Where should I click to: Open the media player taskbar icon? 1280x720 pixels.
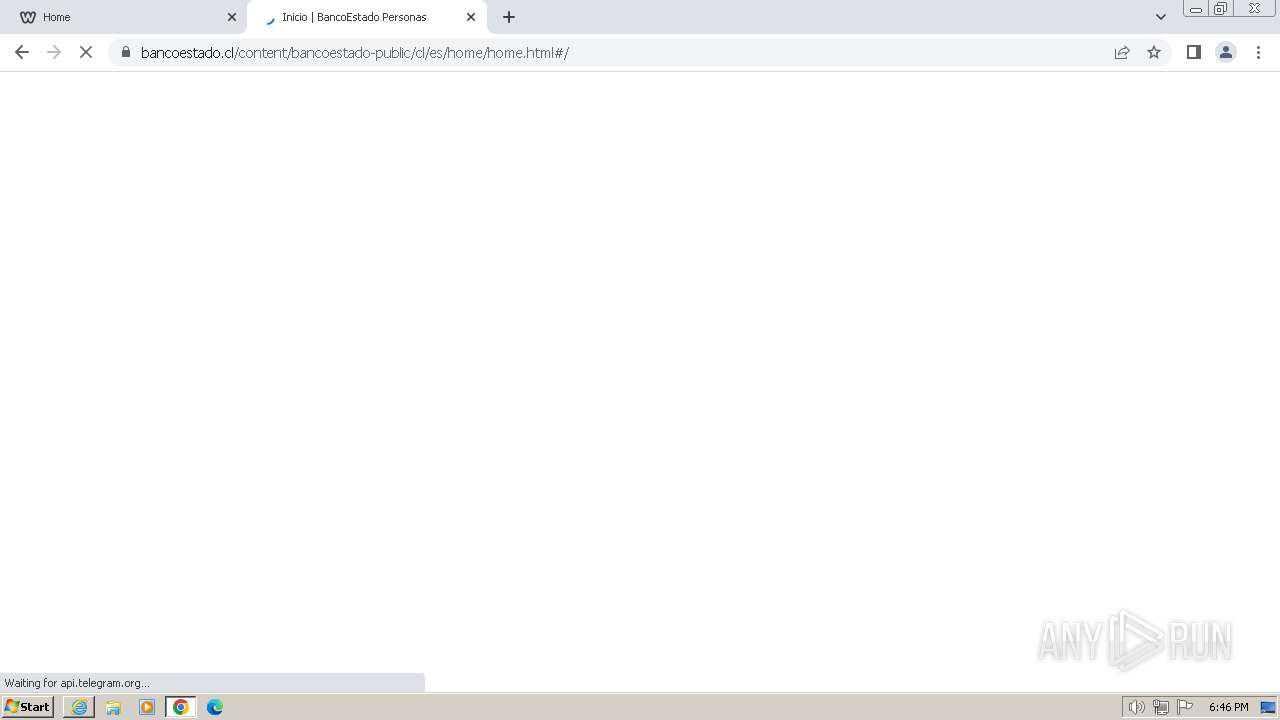(147, 707)
